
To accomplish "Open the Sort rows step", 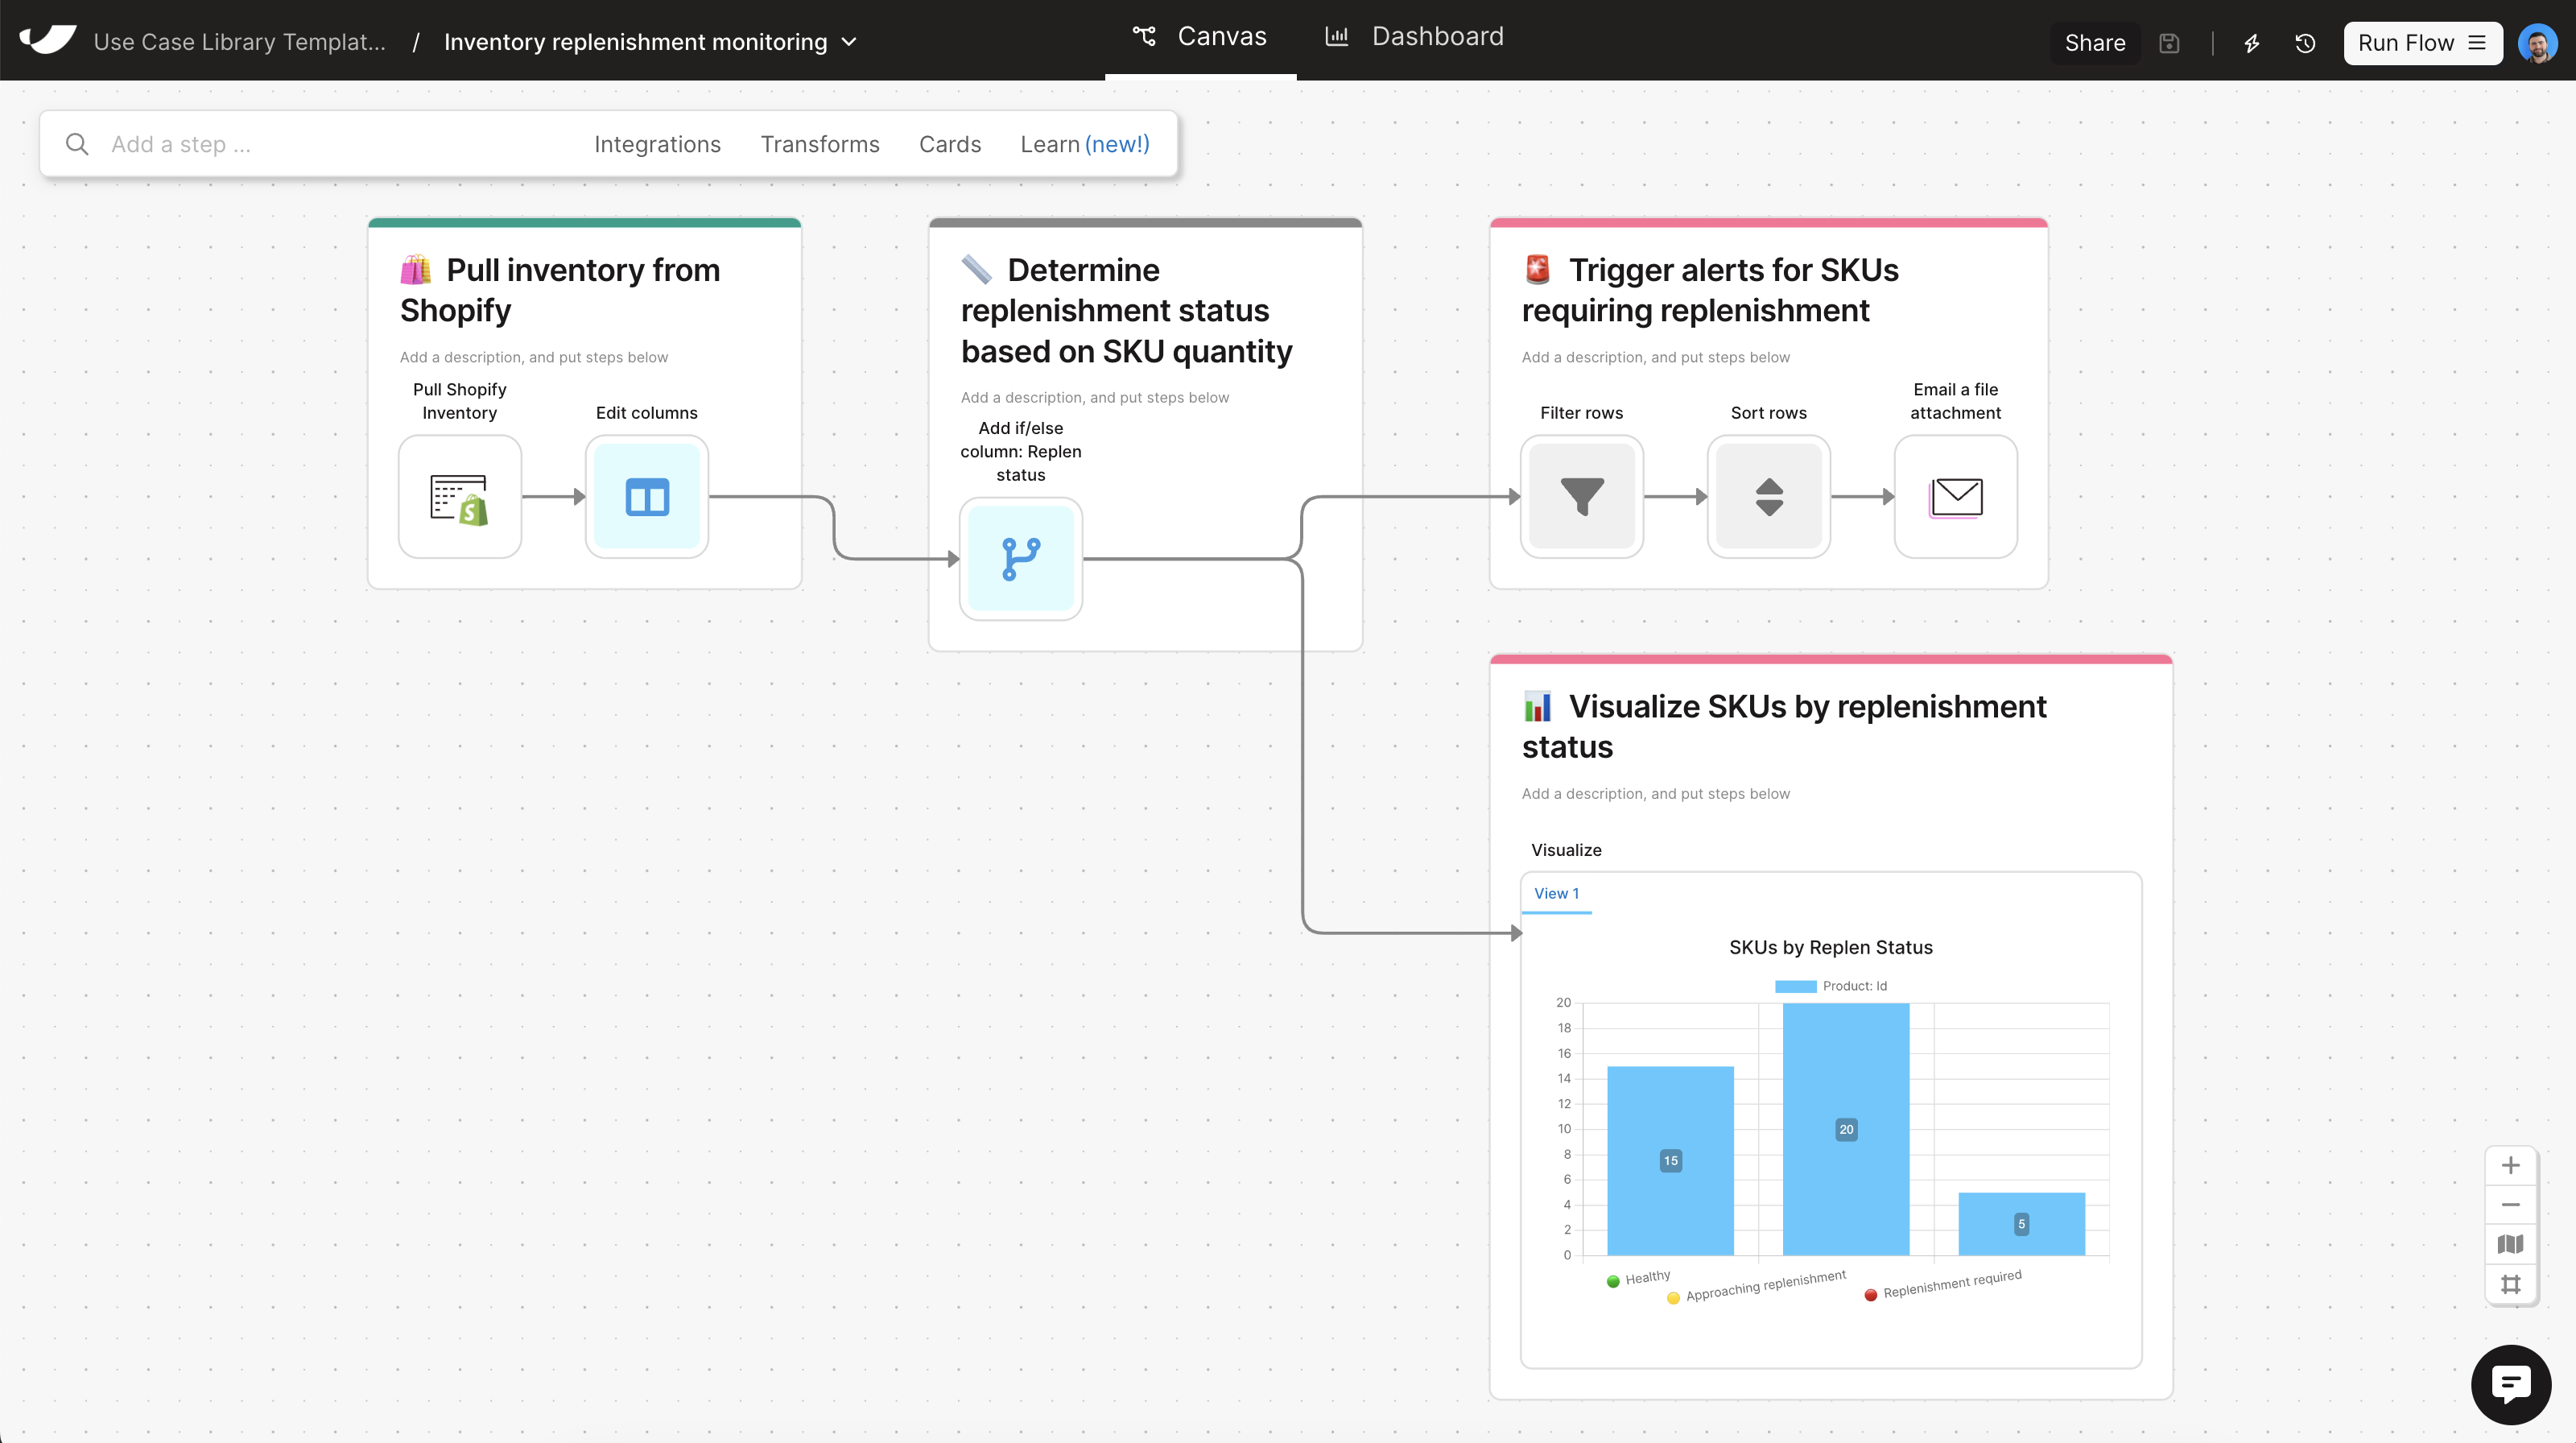I will [x=1769, y=496].
